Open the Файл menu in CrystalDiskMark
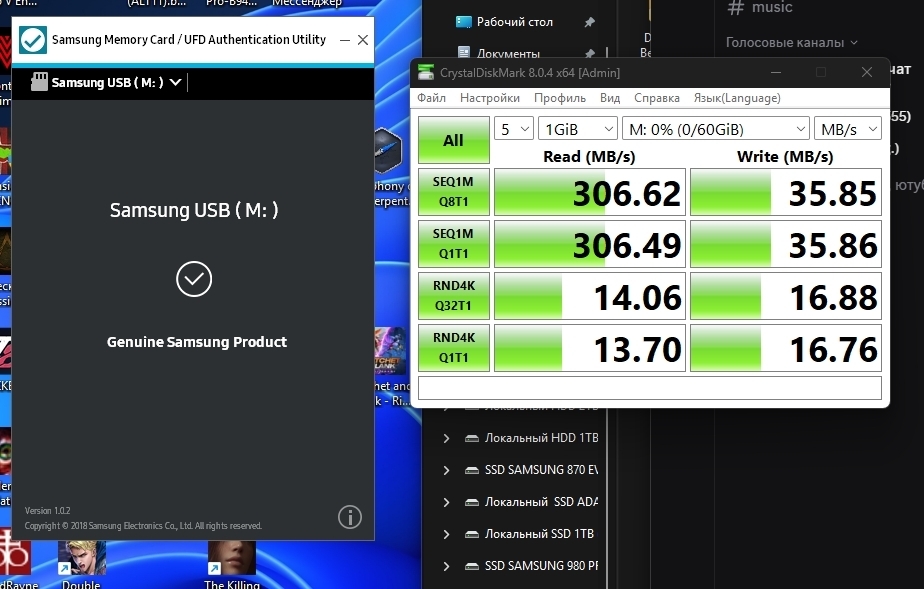 point(431,98)
